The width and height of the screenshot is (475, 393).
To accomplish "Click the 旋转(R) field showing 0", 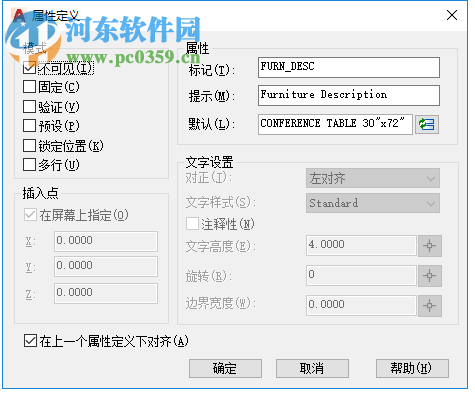I will (x=361, y=275).
